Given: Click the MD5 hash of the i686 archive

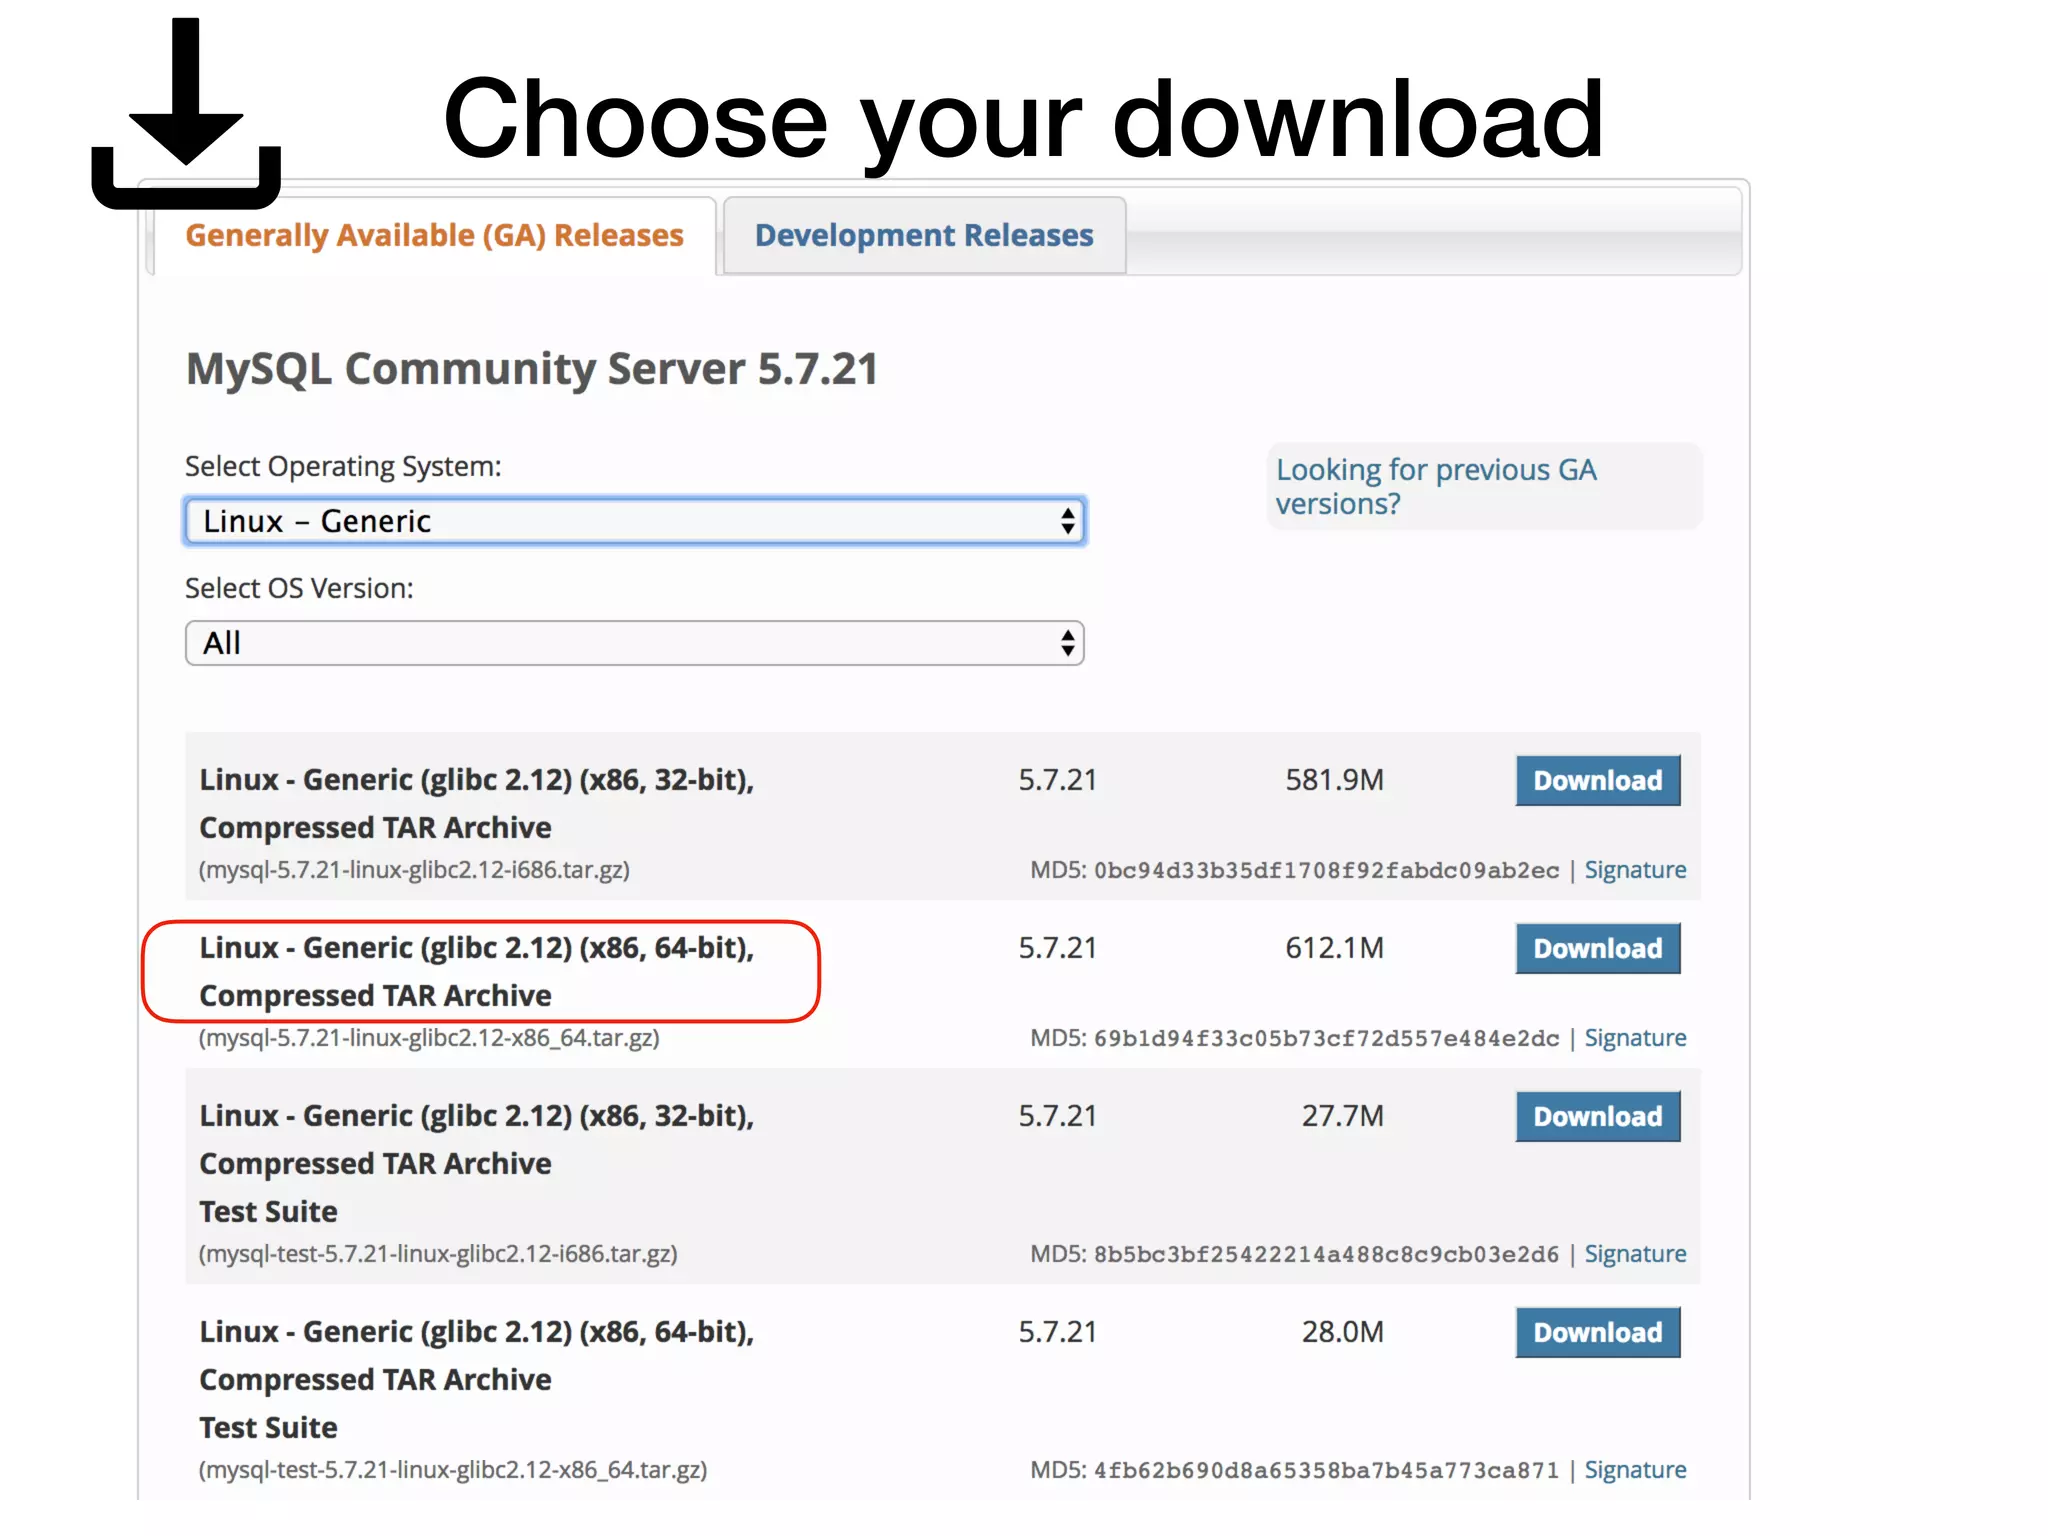Looking at the screenshot, I should click(x=1326, y=870).
